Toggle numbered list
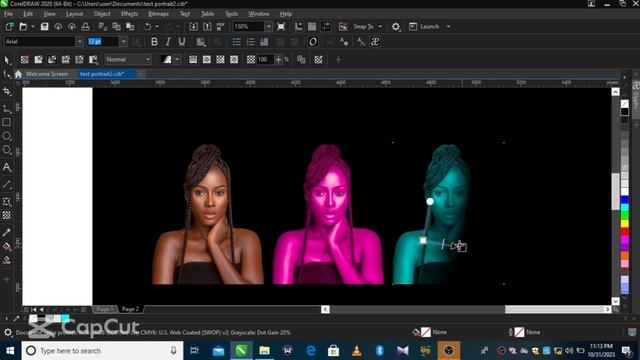 pyautogui.click(x=250, y=42)
